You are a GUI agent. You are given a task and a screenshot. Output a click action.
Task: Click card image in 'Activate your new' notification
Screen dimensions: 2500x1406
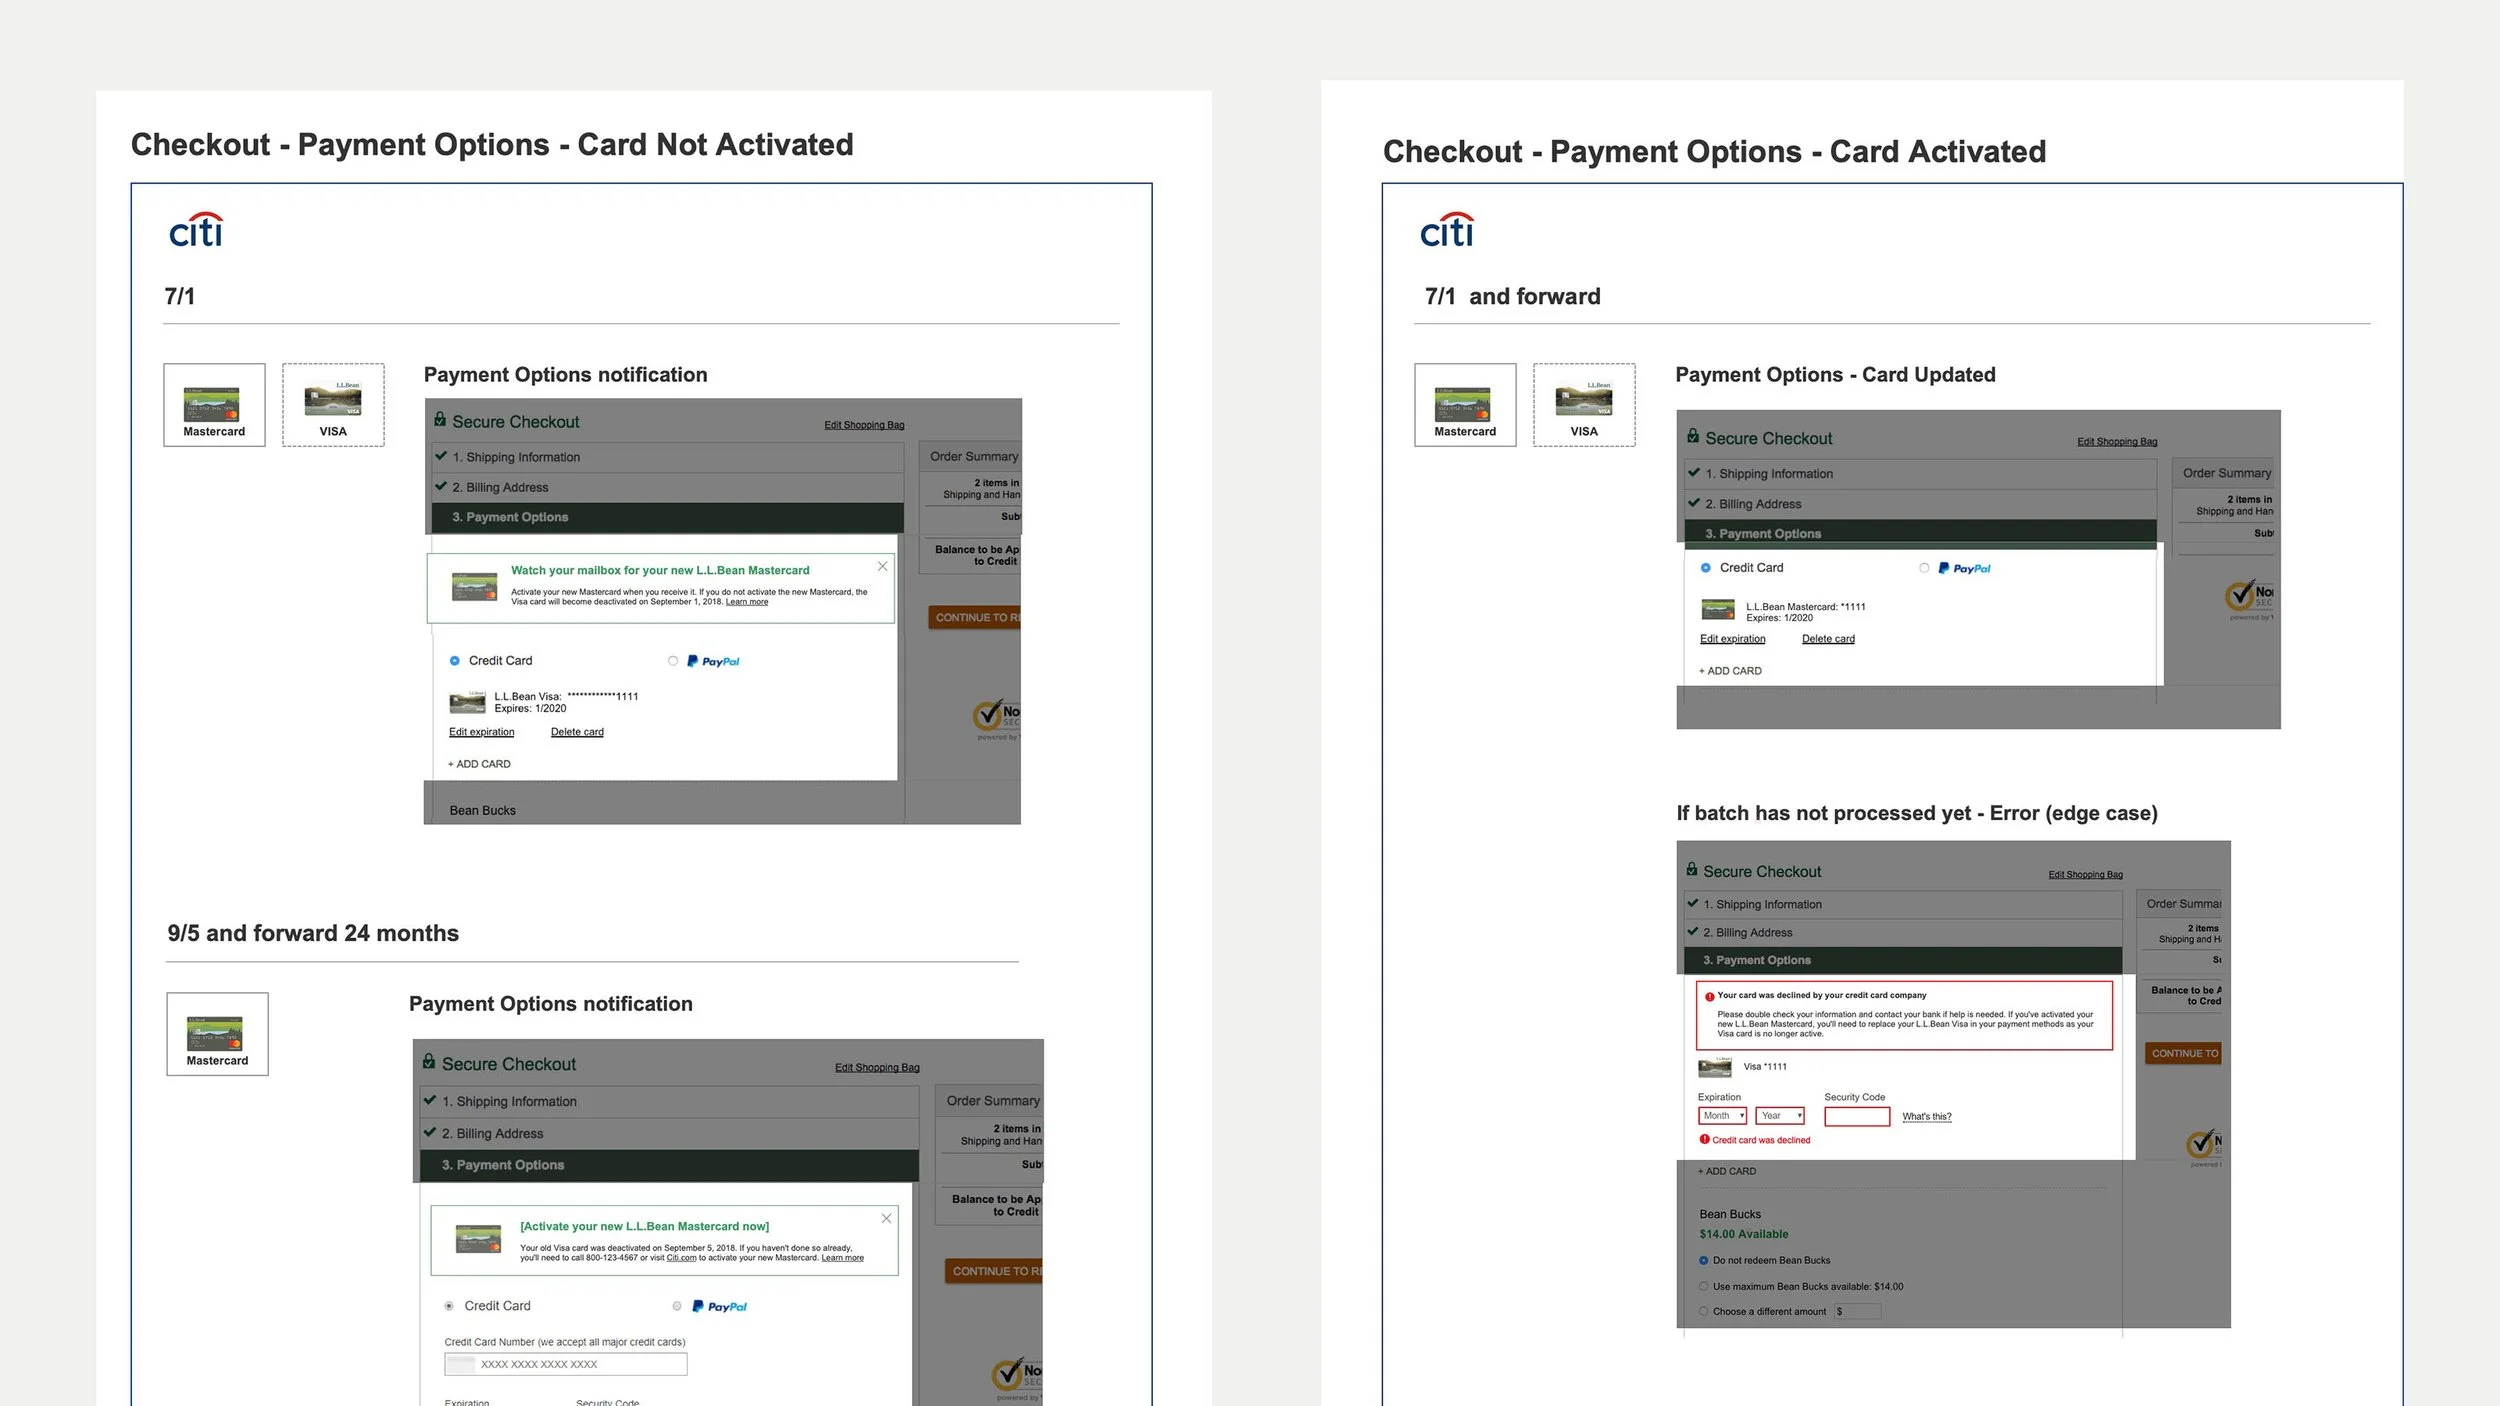pos(478,1239)
